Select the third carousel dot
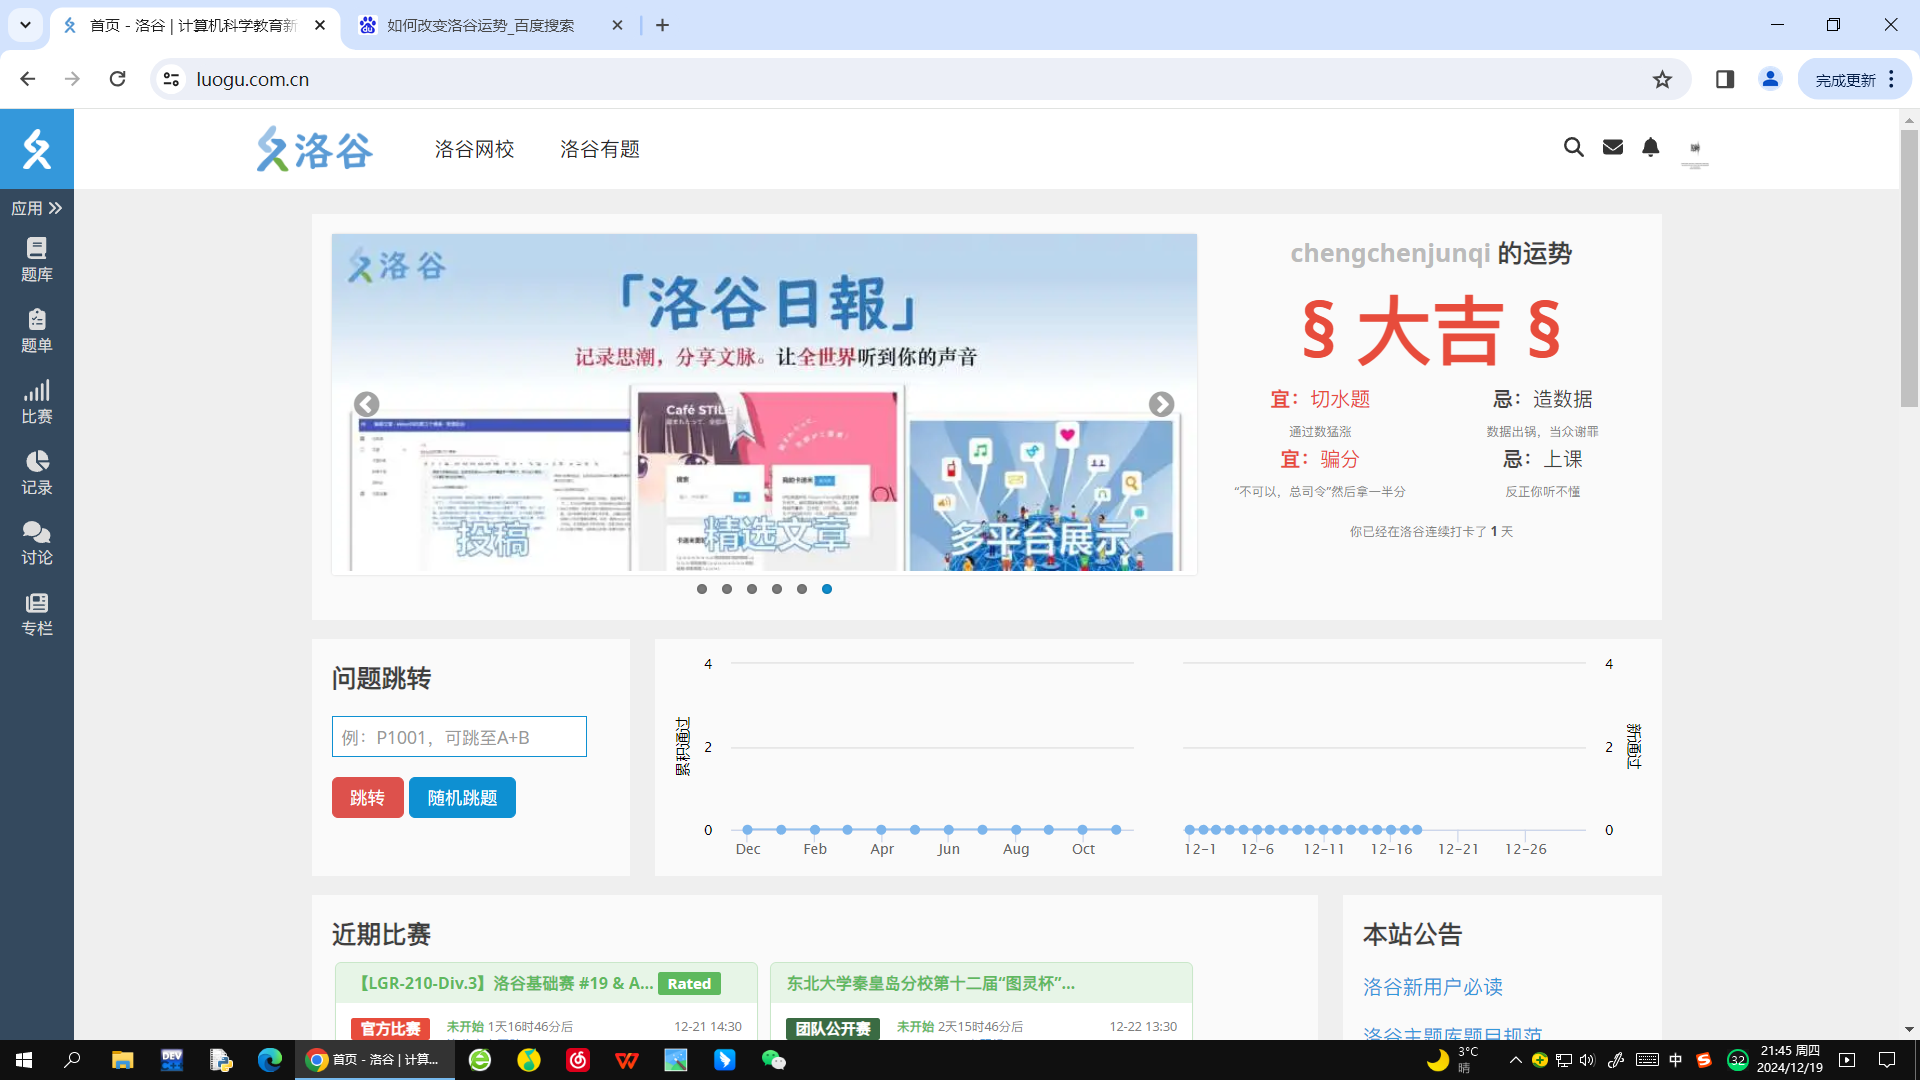 tap(752, 589)
